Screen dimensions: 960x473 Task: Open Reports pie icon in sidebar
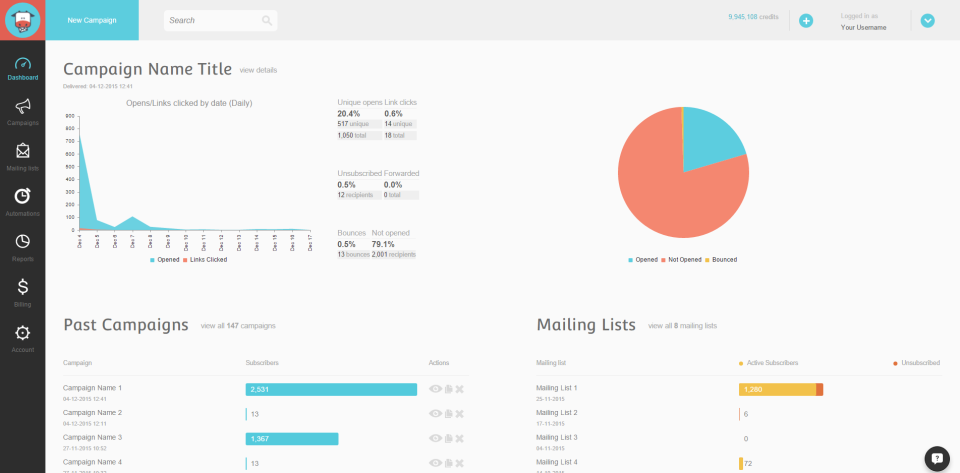pyautogui.click(x=23, y=241)
